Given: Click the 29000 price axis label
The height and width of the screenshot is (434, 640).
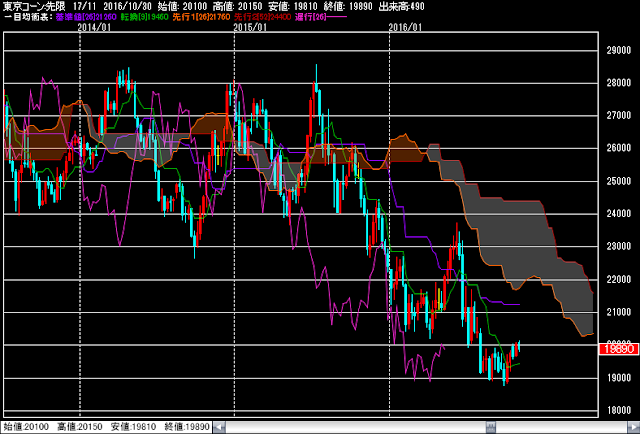Looking at the screenshot, I should click(619, 50).
